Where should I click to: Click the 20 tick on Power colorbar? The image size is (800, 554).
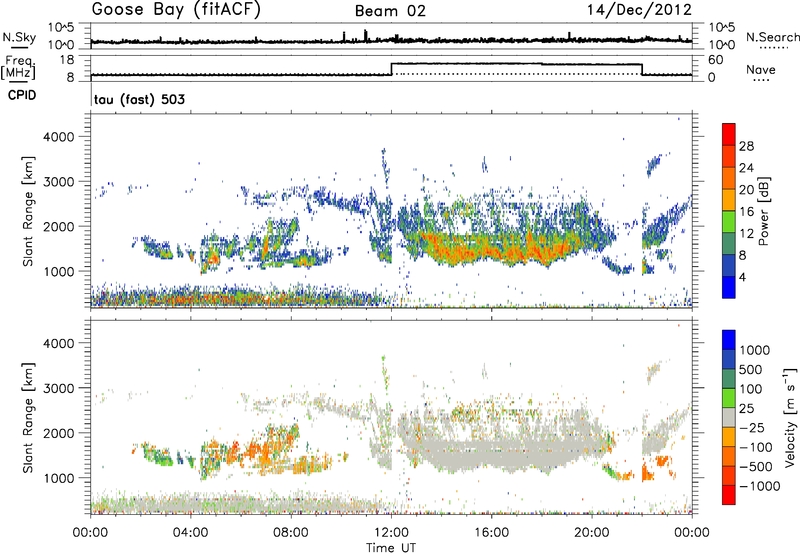(x=746, y=190)
